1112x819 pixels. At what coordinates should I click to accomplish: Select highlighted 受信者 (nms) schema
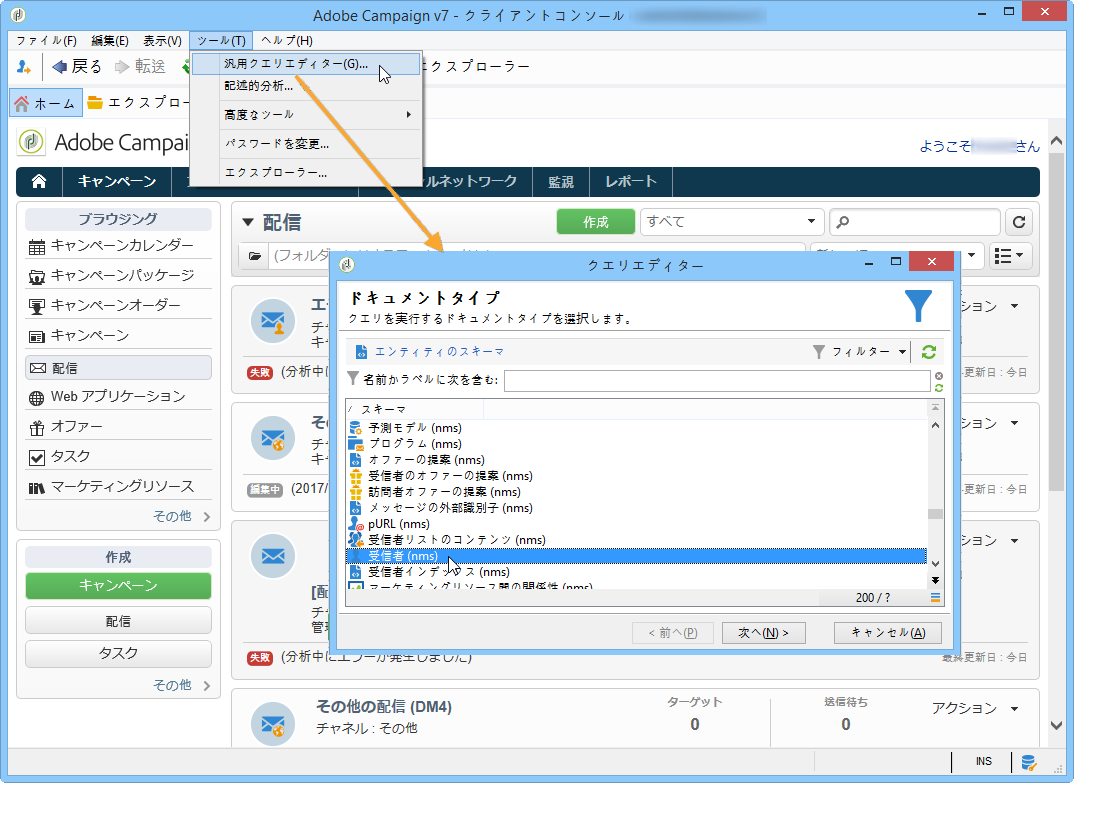[636, 556]
